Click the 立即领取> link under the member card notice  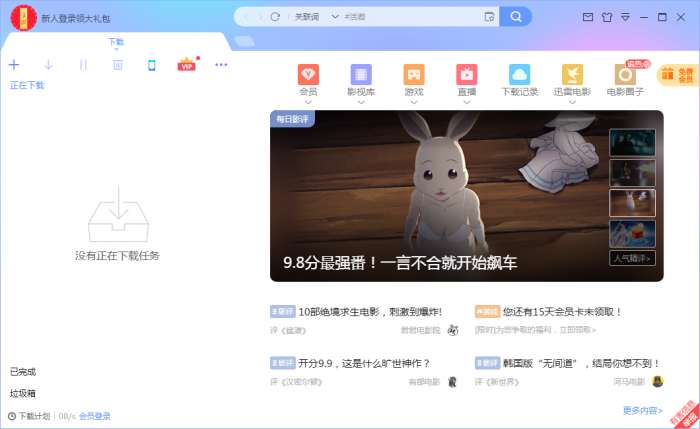pos(578,330)
